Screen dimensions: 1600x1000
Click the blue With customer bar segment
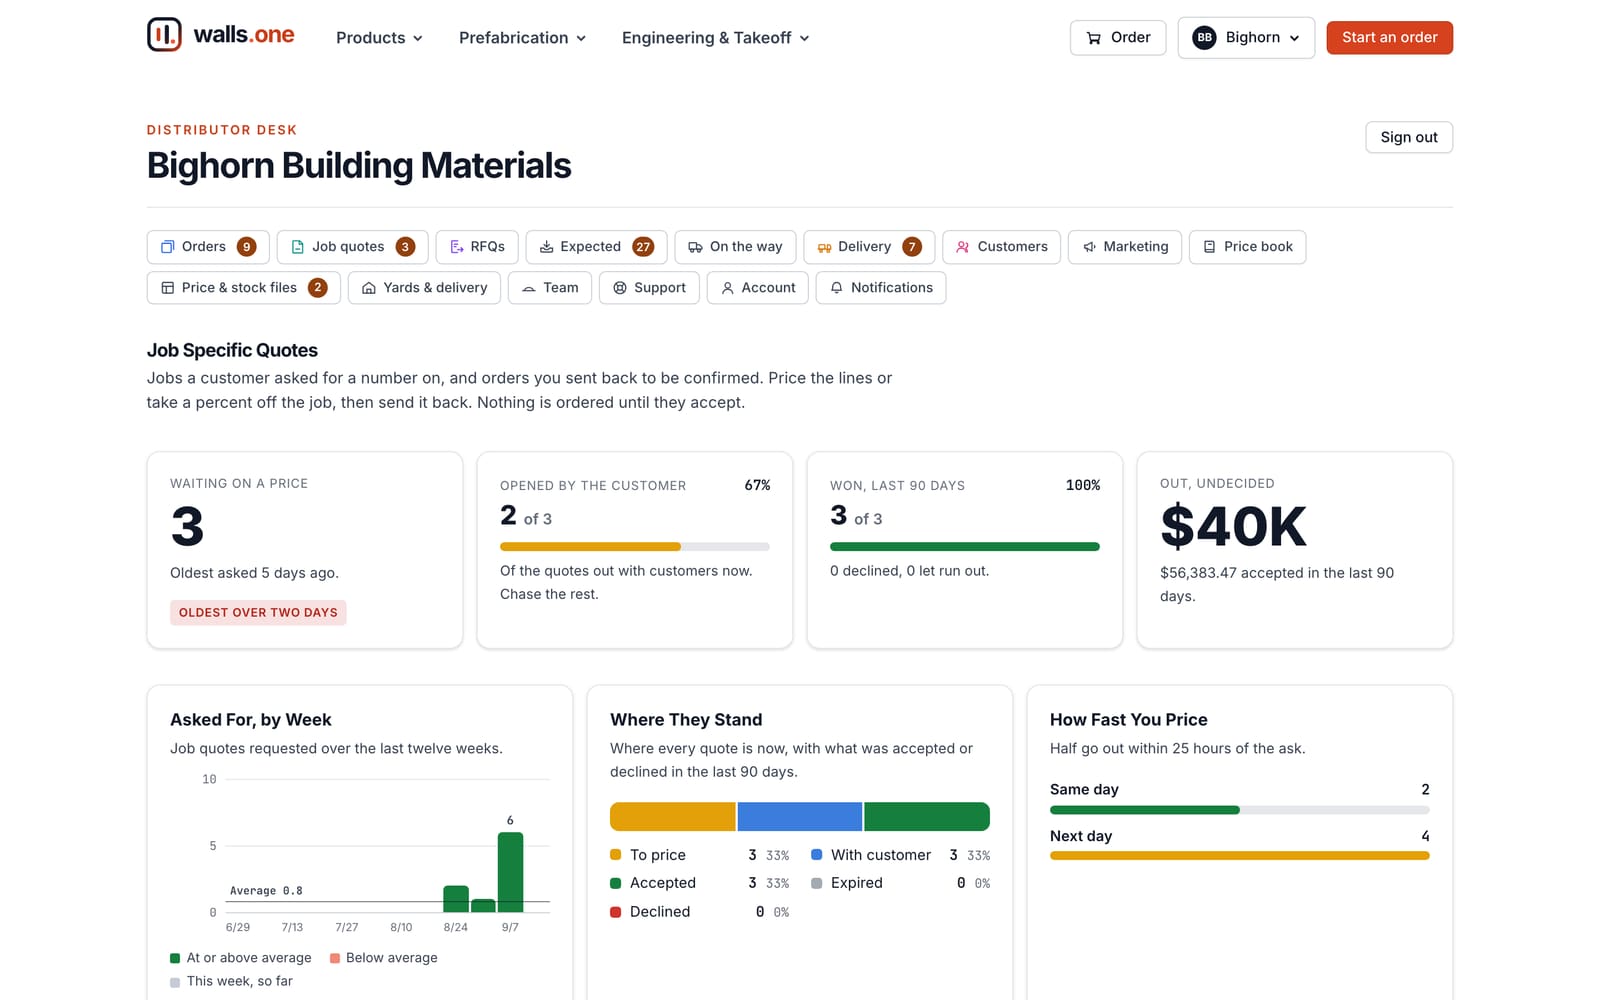(x=800, y=817)
